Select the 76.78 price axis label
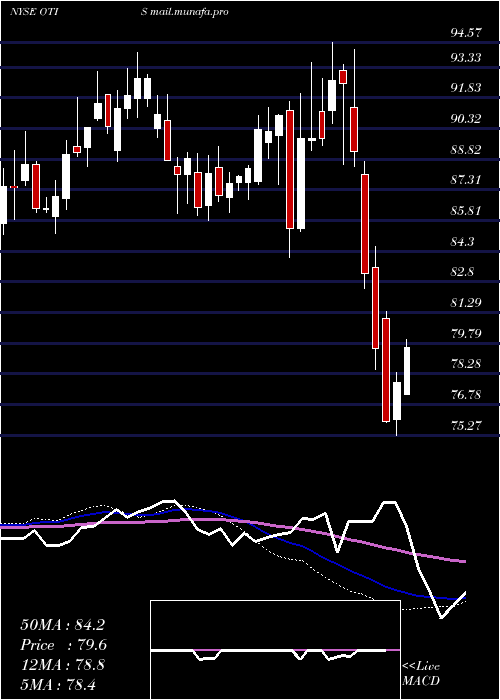The width and height of the screenshot is (500, 700). click(x=467, y=395)
